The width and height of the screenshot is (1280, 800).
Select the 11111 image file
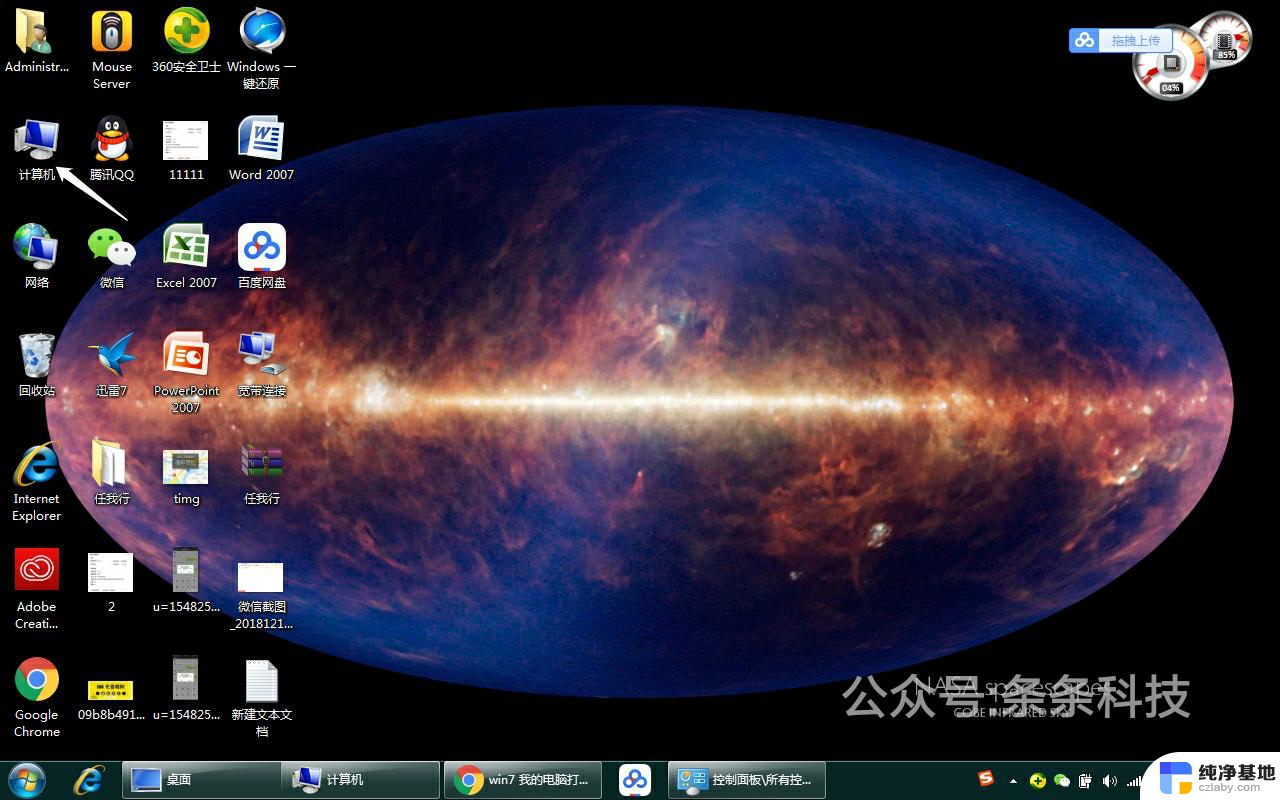187,150
